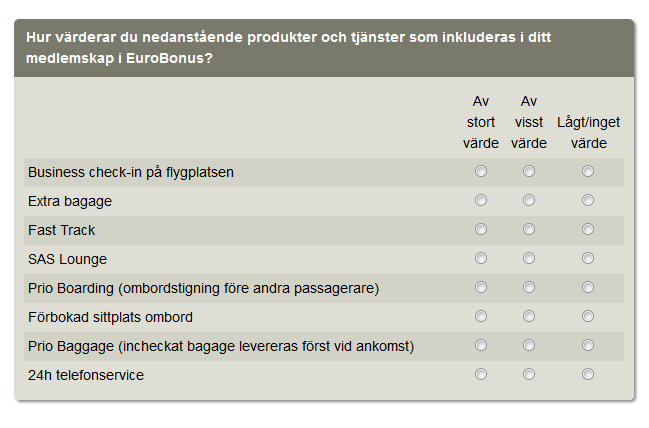Select 'Av stort värde' for Prio Baggage
The height and width of the screenshot is (428, 649).
(481, 345)
